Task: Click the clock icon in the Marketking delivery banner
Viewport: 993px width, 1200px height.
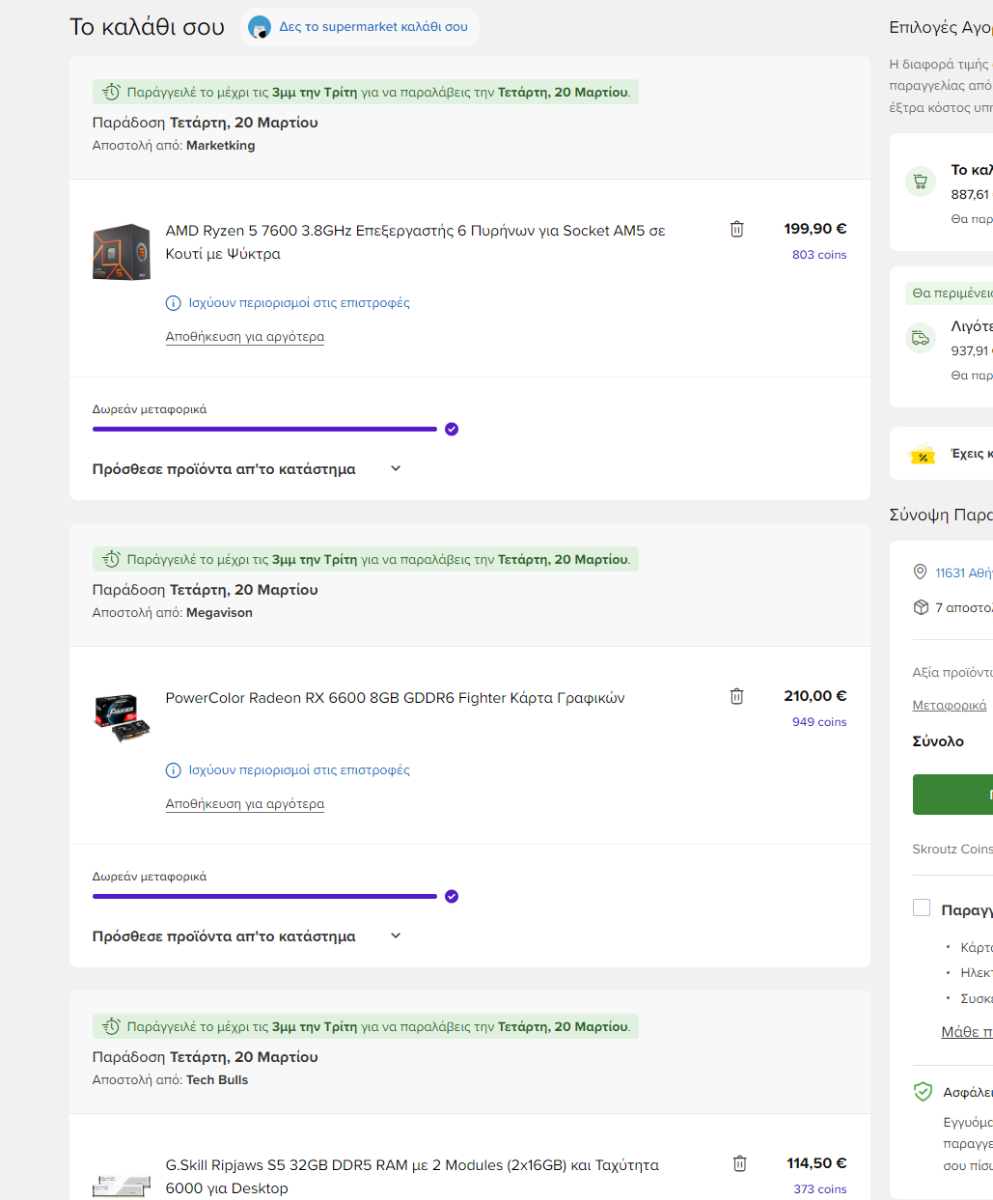Action: (111, 92)
